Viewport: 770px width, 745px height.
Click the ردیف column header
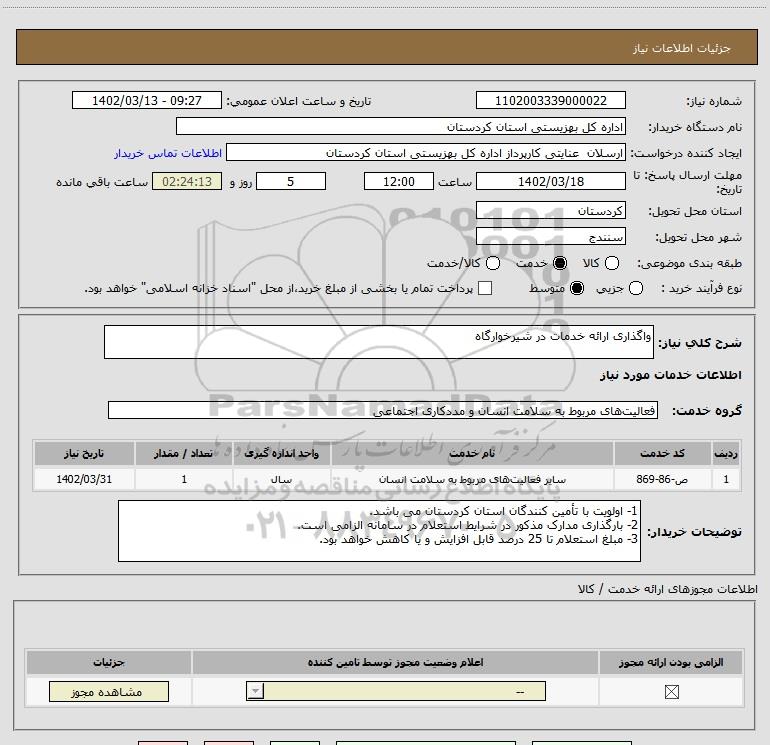click(x=726, y=453)
